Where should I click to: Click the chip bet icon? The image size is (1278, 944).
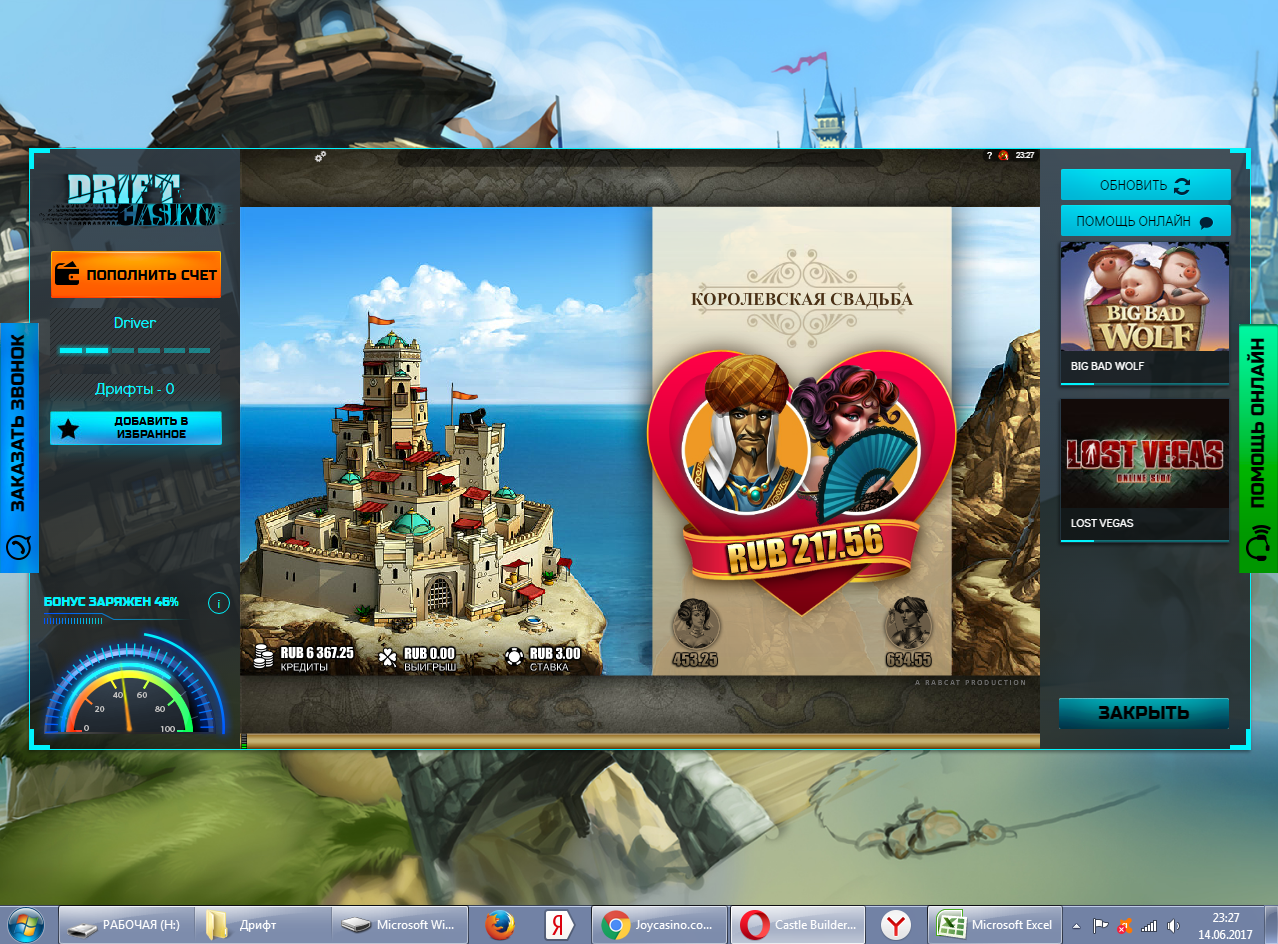tap(514, 657)
